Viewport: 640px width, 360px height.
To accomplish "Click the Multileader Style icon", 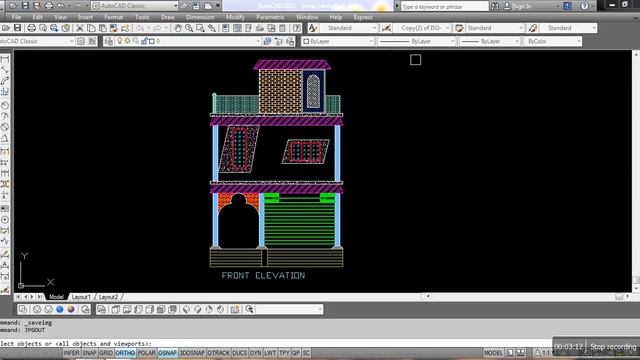I will coord(532,28).
